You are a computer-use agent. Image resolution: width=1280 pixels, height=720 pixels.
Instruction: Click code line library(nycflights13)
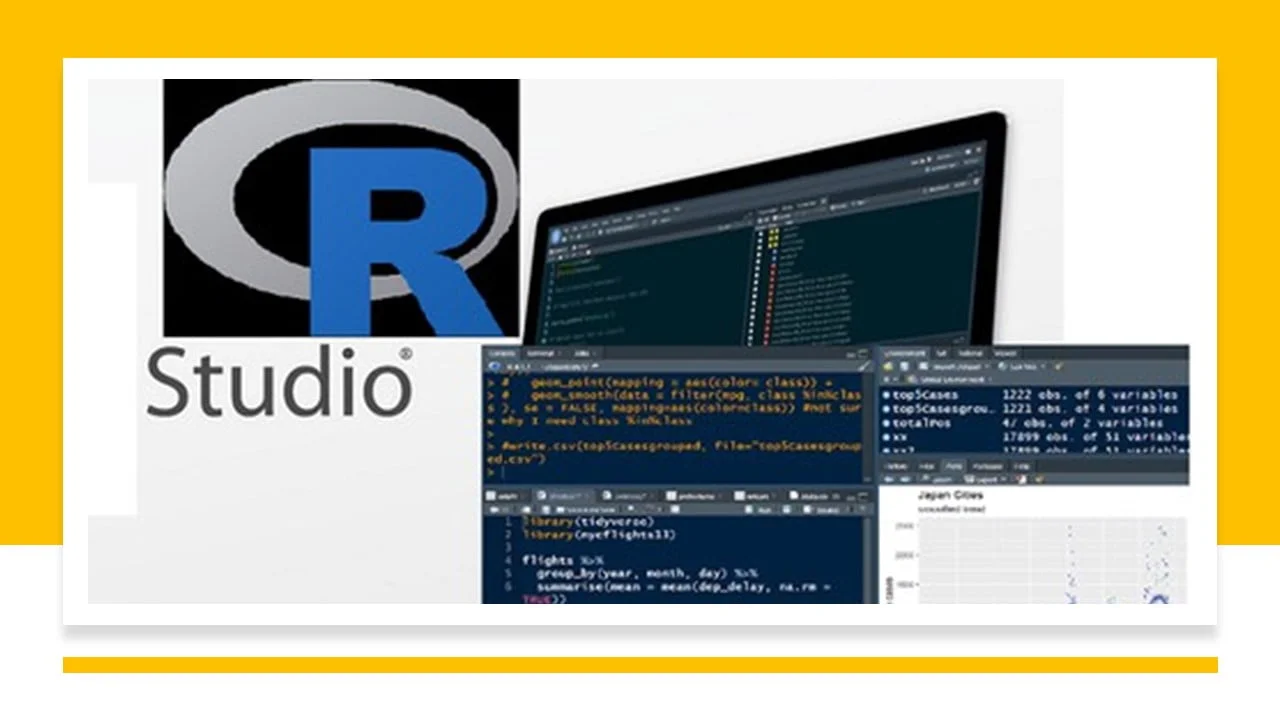599,535
